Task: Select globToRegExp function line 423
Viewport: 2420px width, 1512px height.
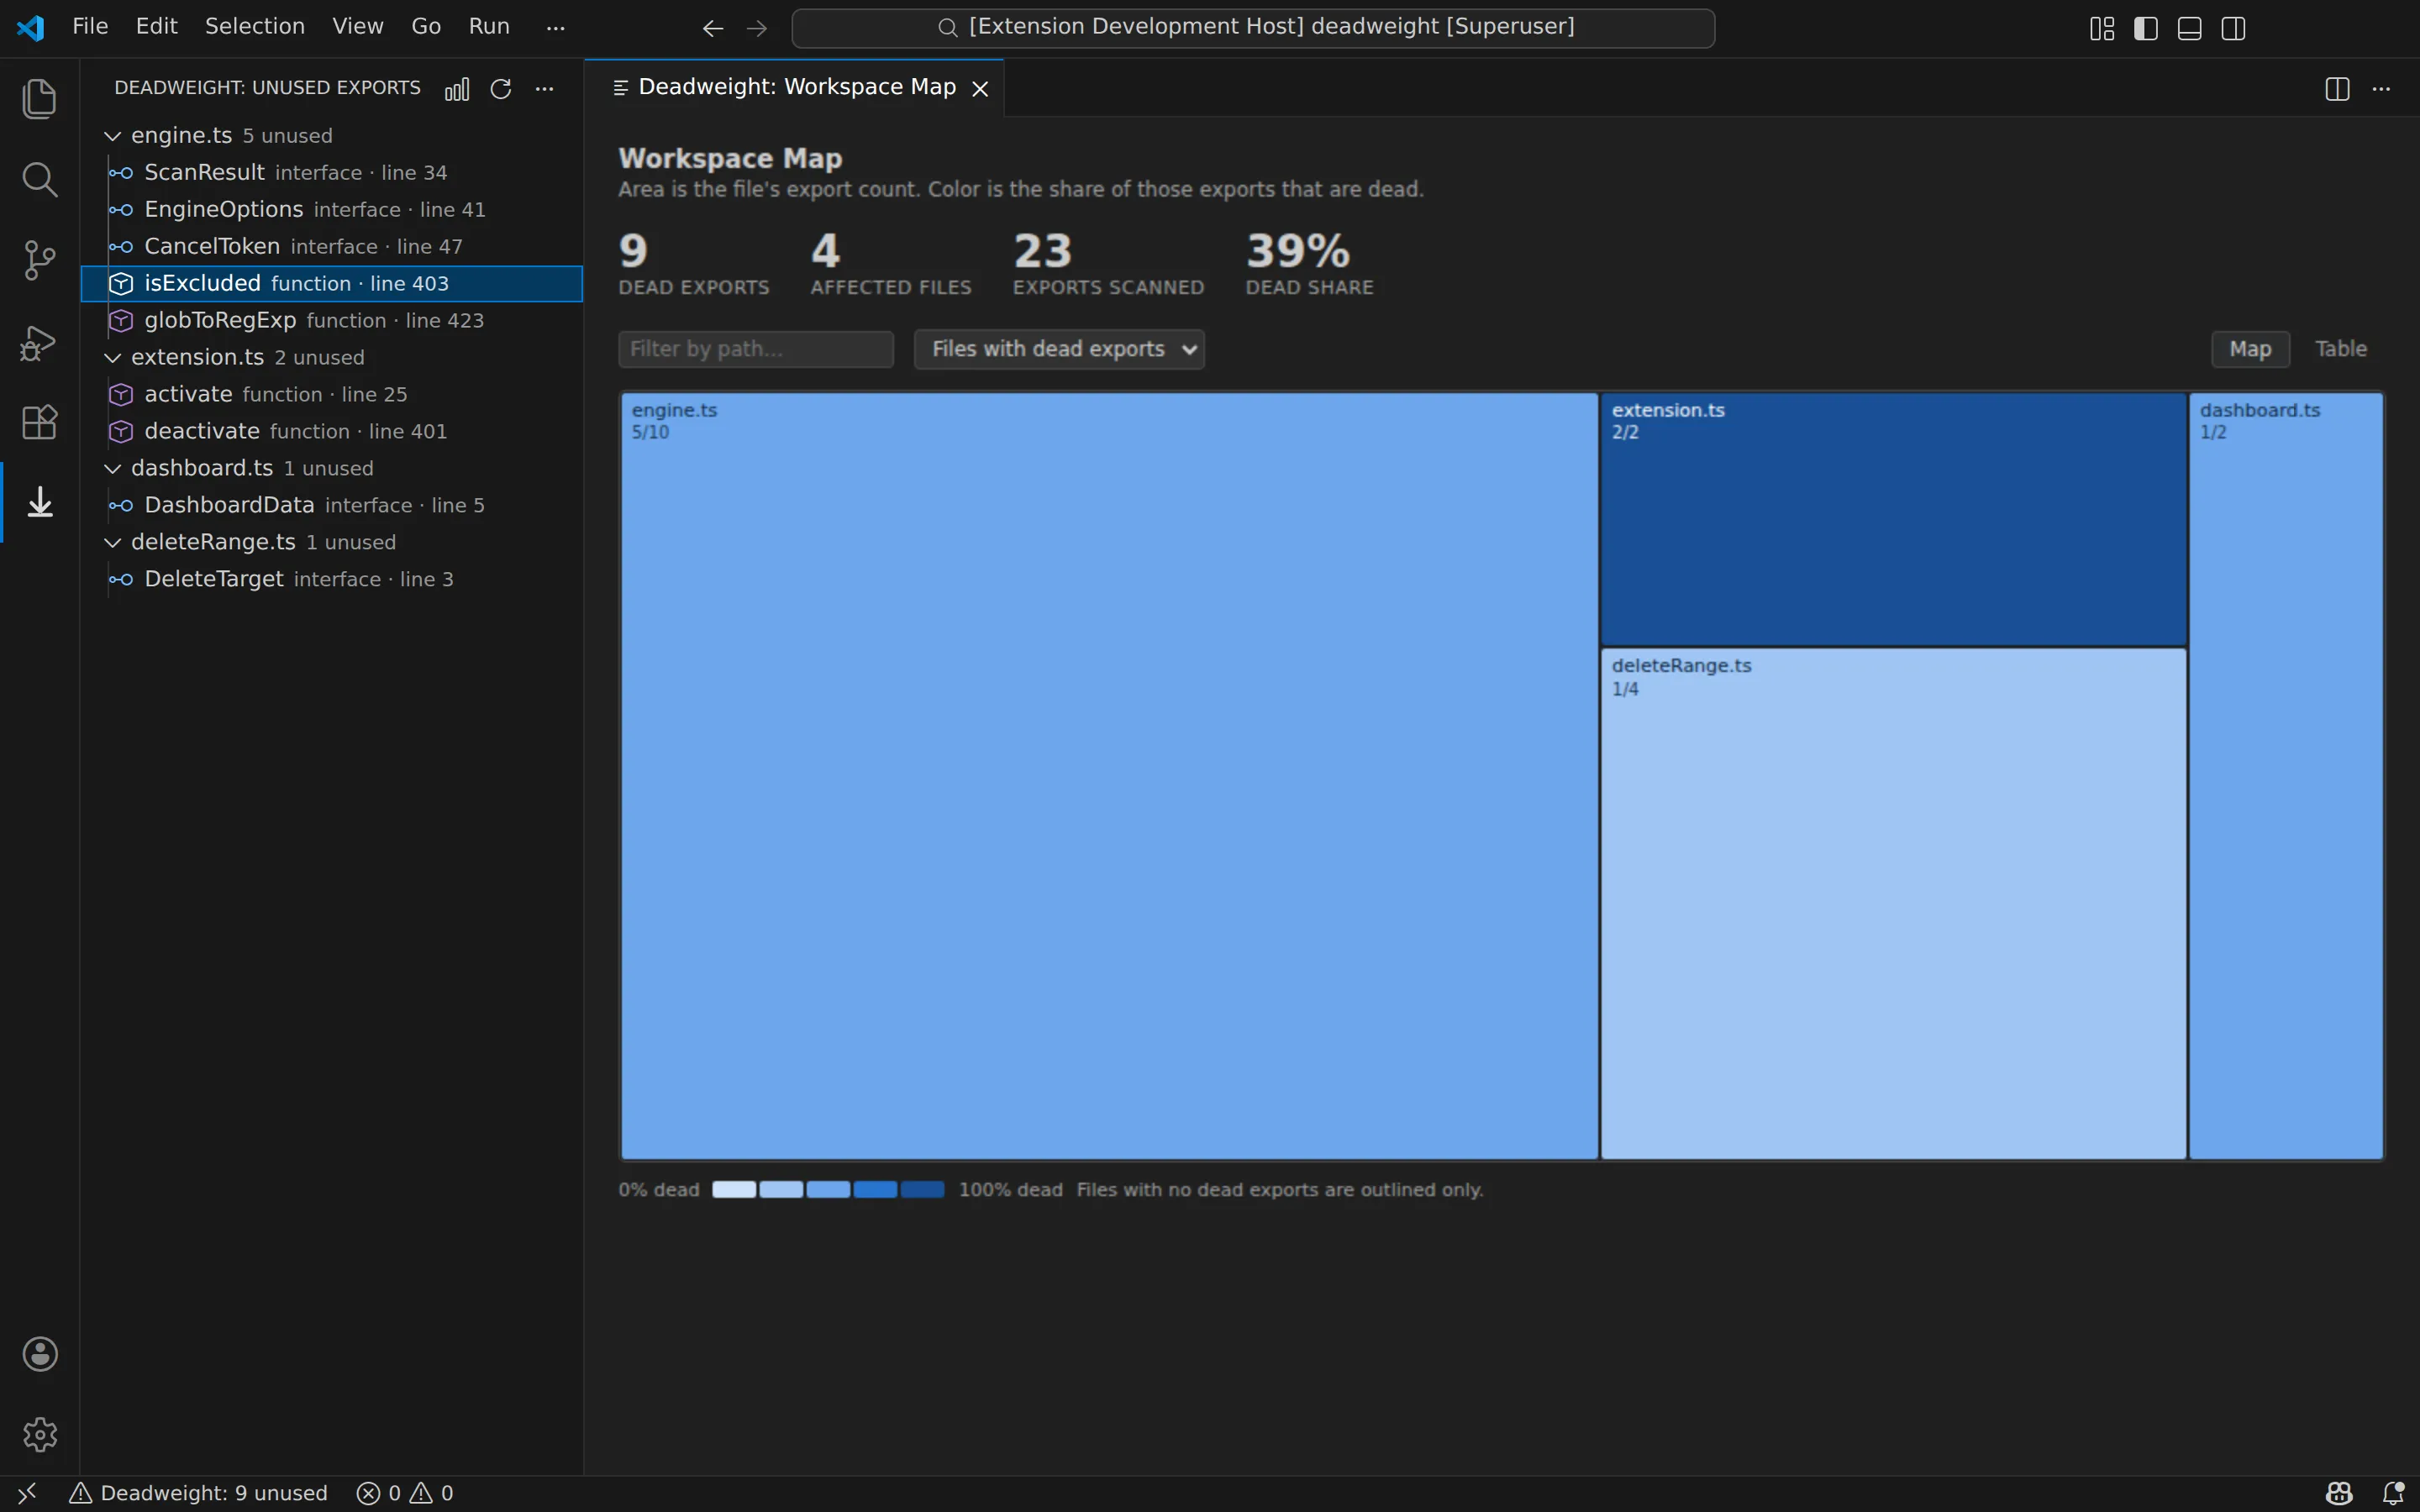Action: 332,321
